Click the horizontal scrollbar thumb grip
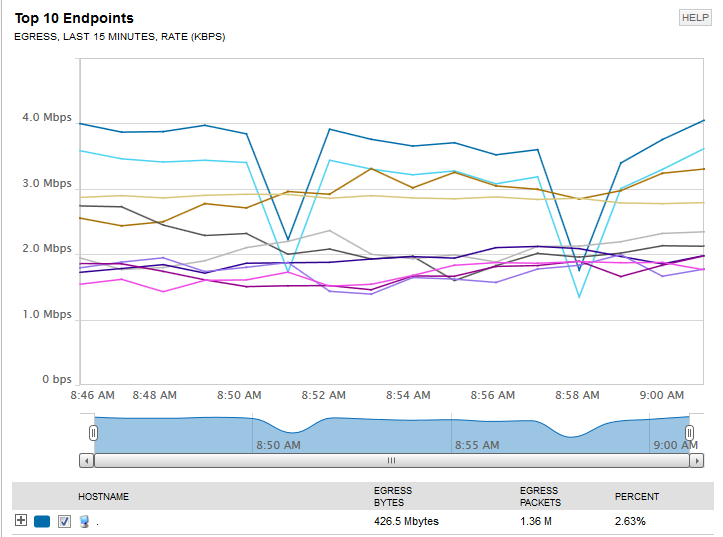 pos(391,460)
